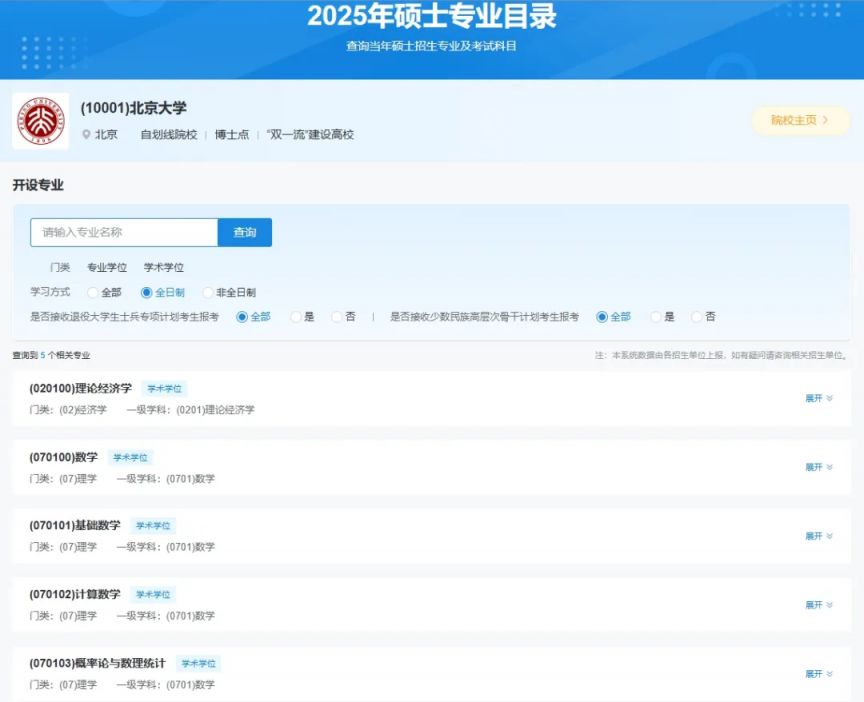This screenshot has height=702, width=864.
Task: Click the double chevron for 理论经济学
Action: coord(829,398)
